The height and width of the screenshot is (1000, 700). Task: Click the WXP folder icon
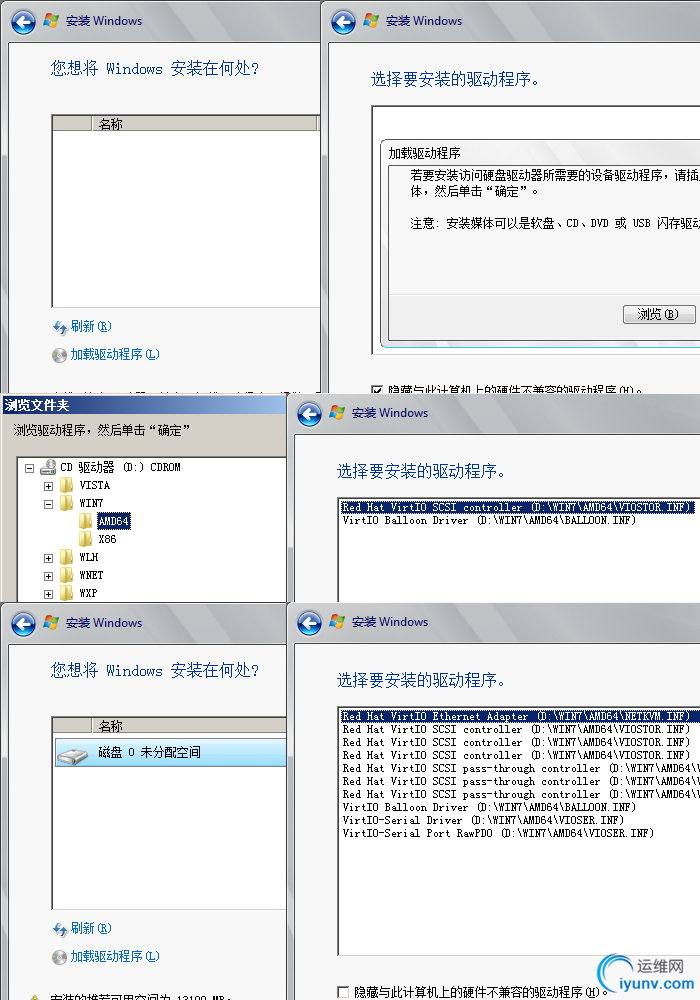coord(66,592)
